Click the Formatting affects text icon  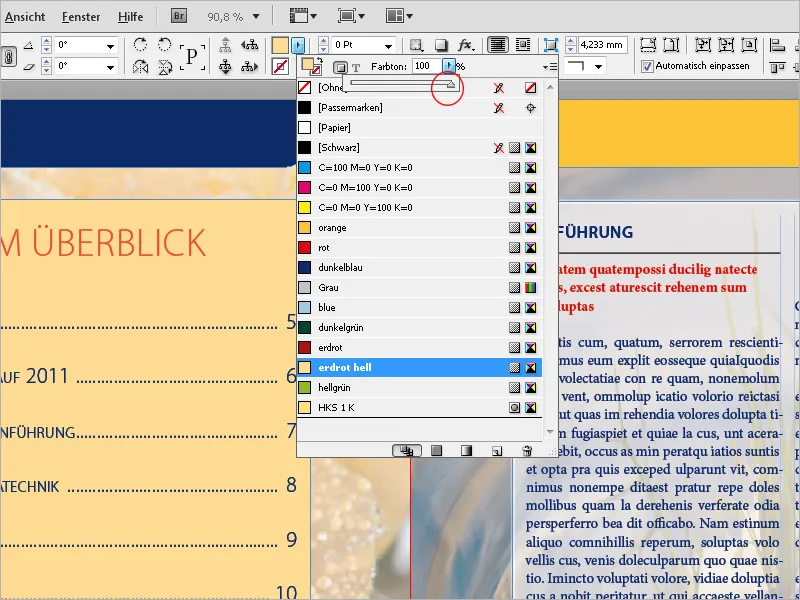tap(356, 66)
